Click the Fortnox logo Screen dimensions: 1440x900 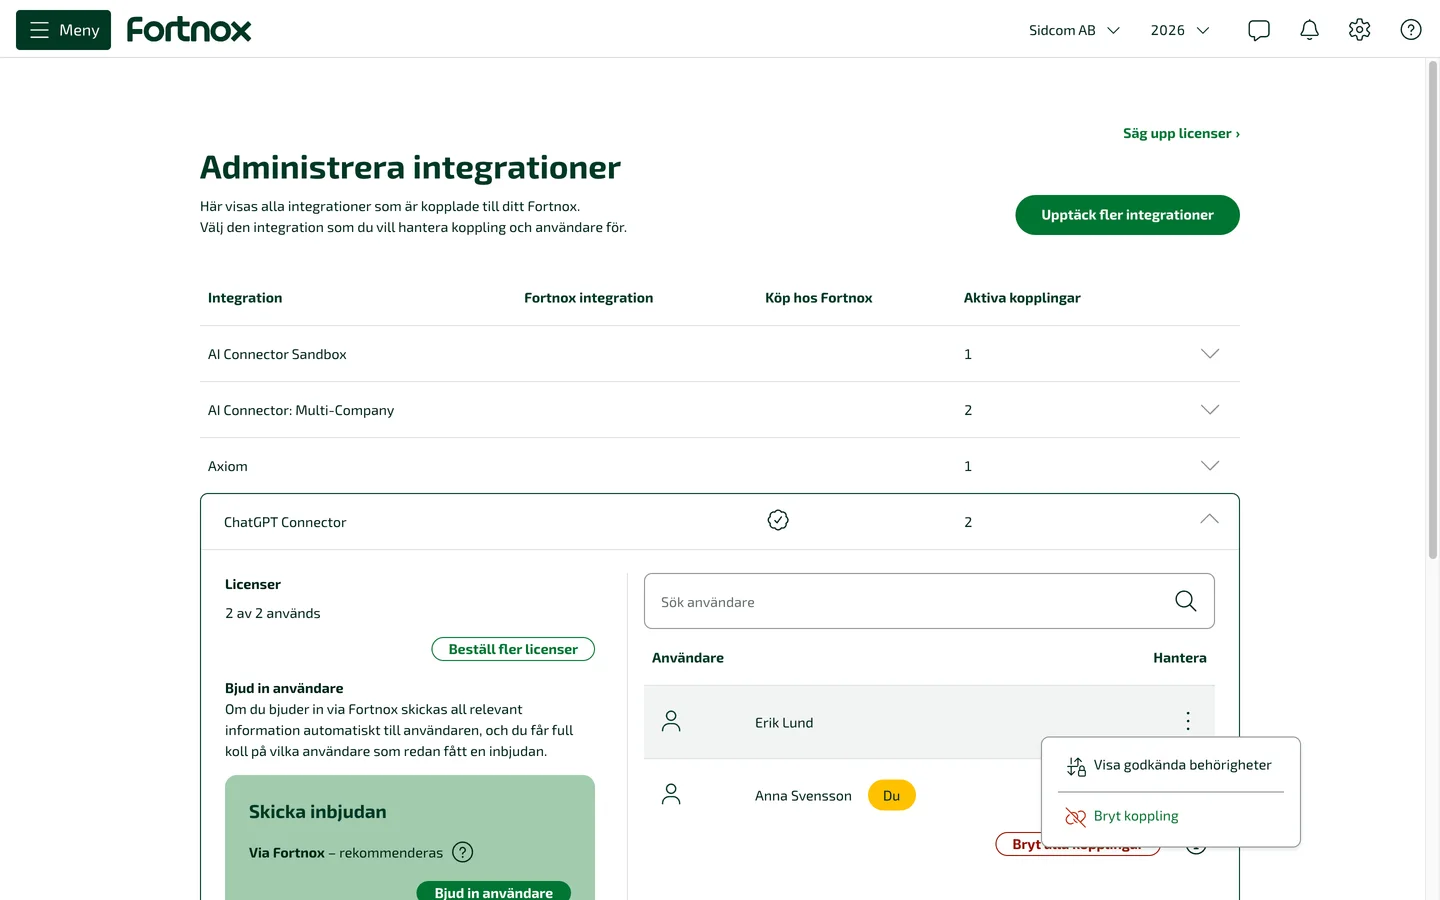pos(189,30)
